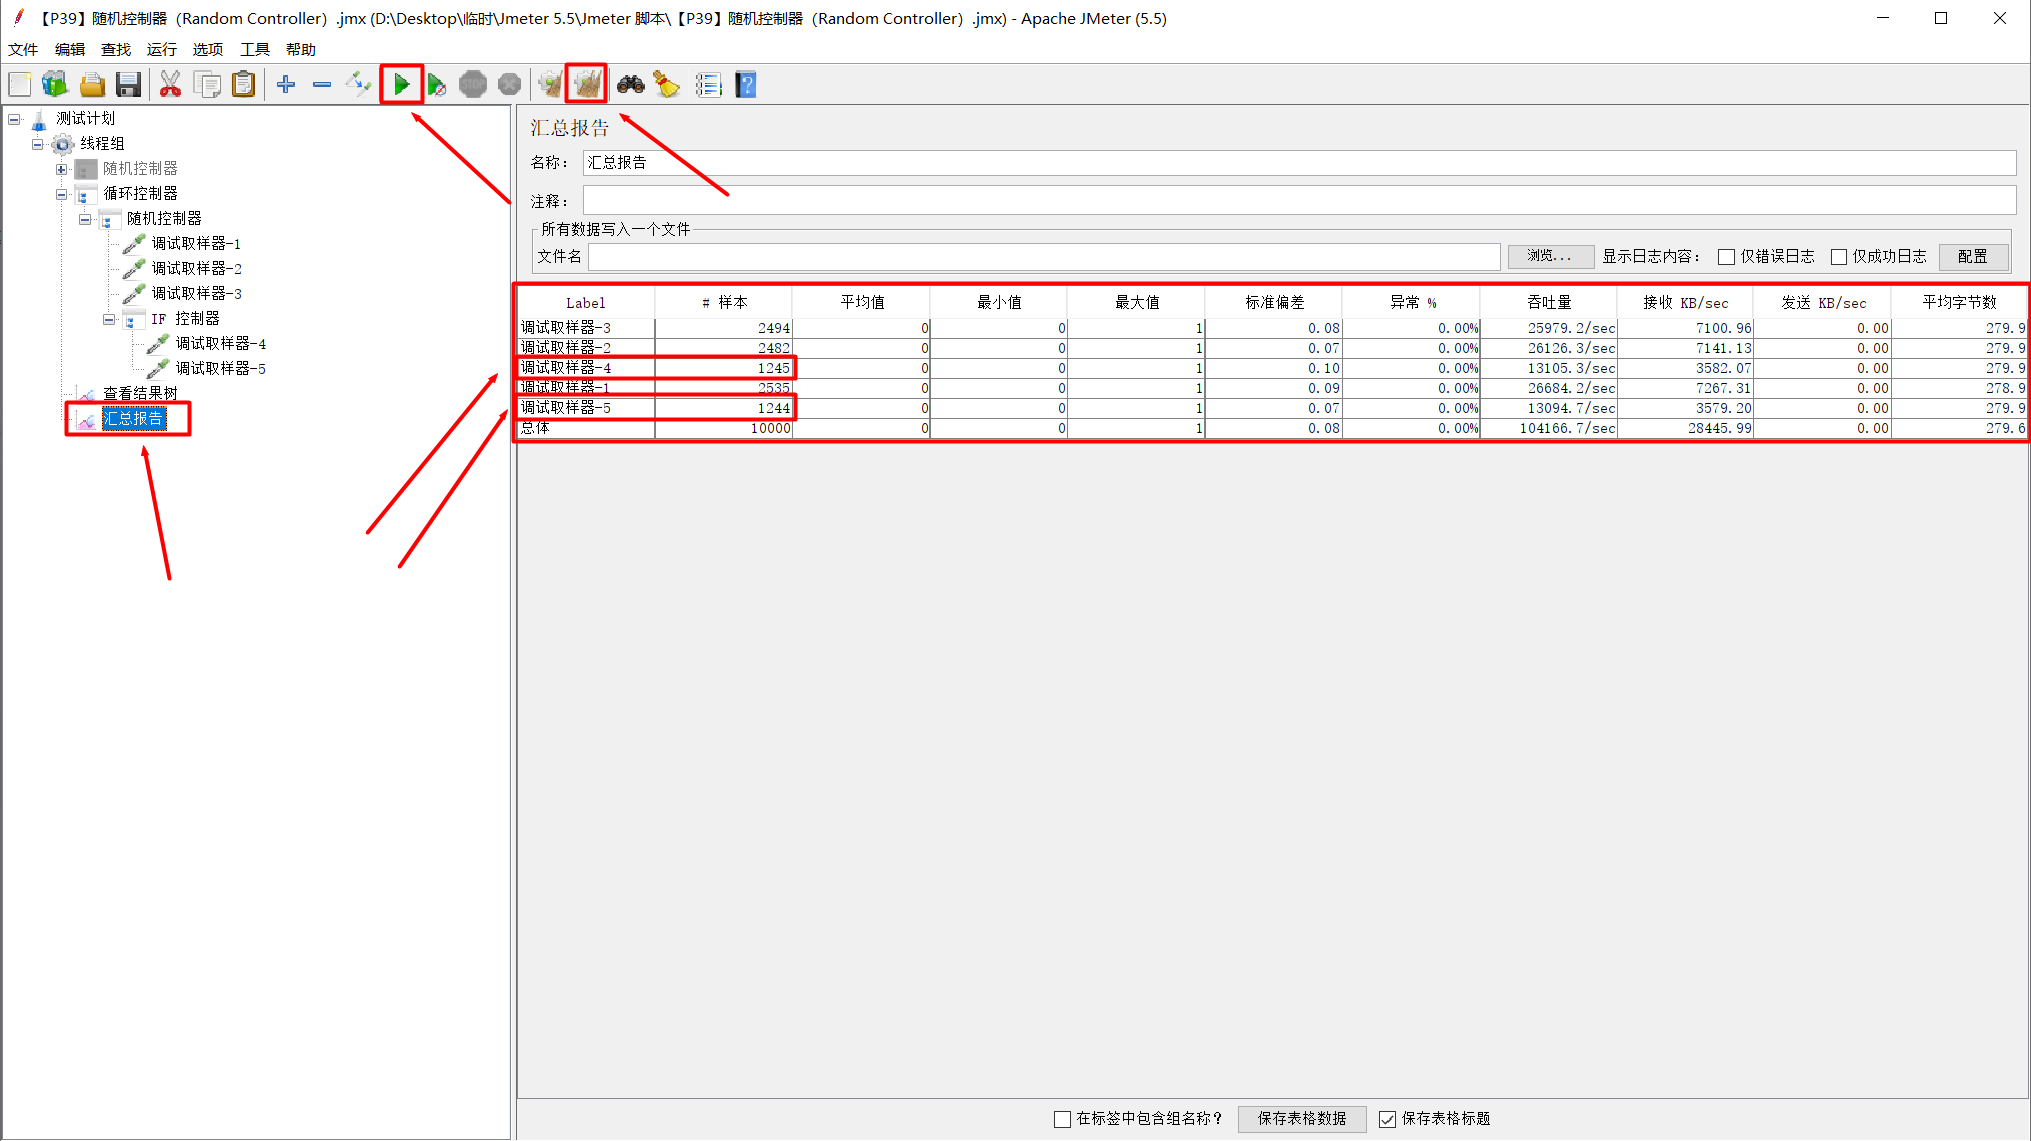Clear the current results
Viewport: 2031px width, 1141px height.
[550, 85]
